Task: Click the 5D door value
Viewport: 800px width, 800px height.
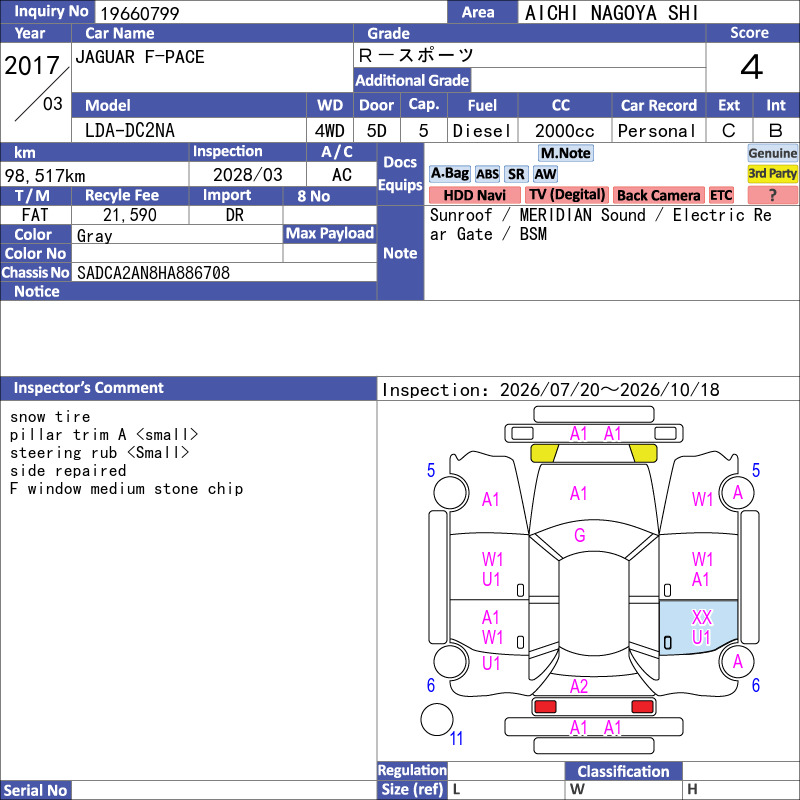Action: pos(377,131)
